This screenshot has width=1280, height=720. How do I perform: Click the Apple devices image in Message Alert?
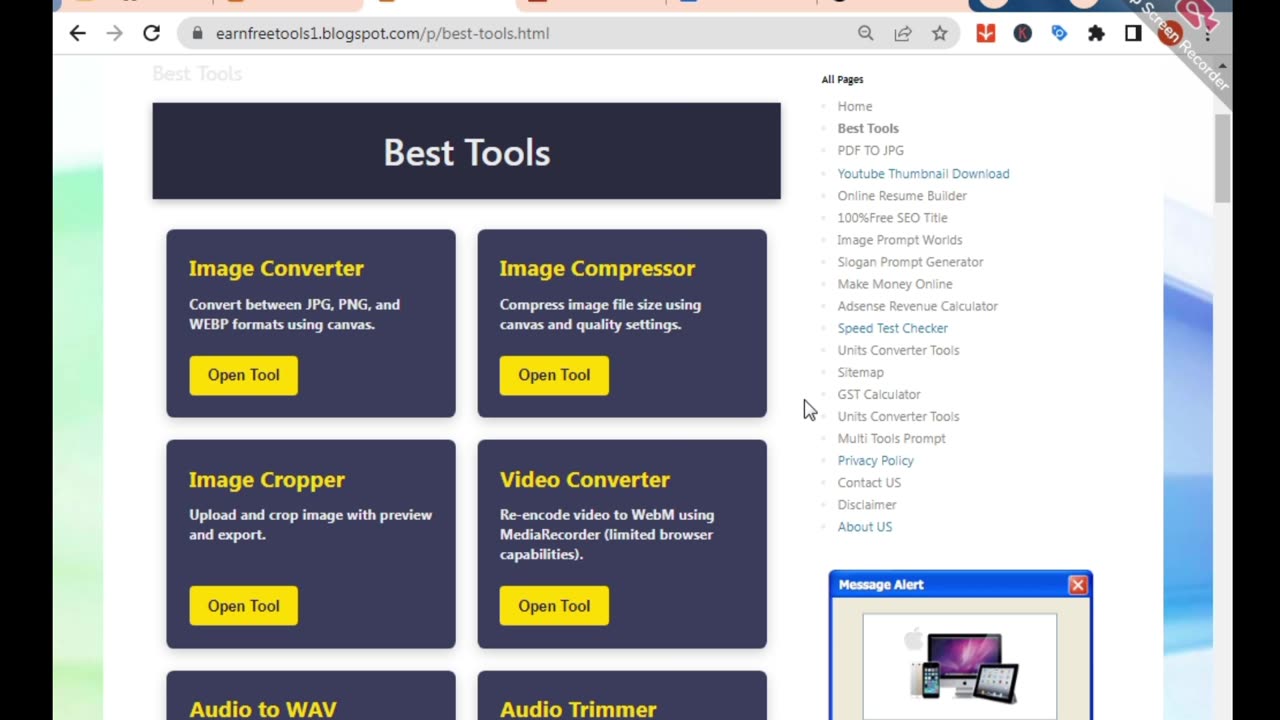pos(960,666)
